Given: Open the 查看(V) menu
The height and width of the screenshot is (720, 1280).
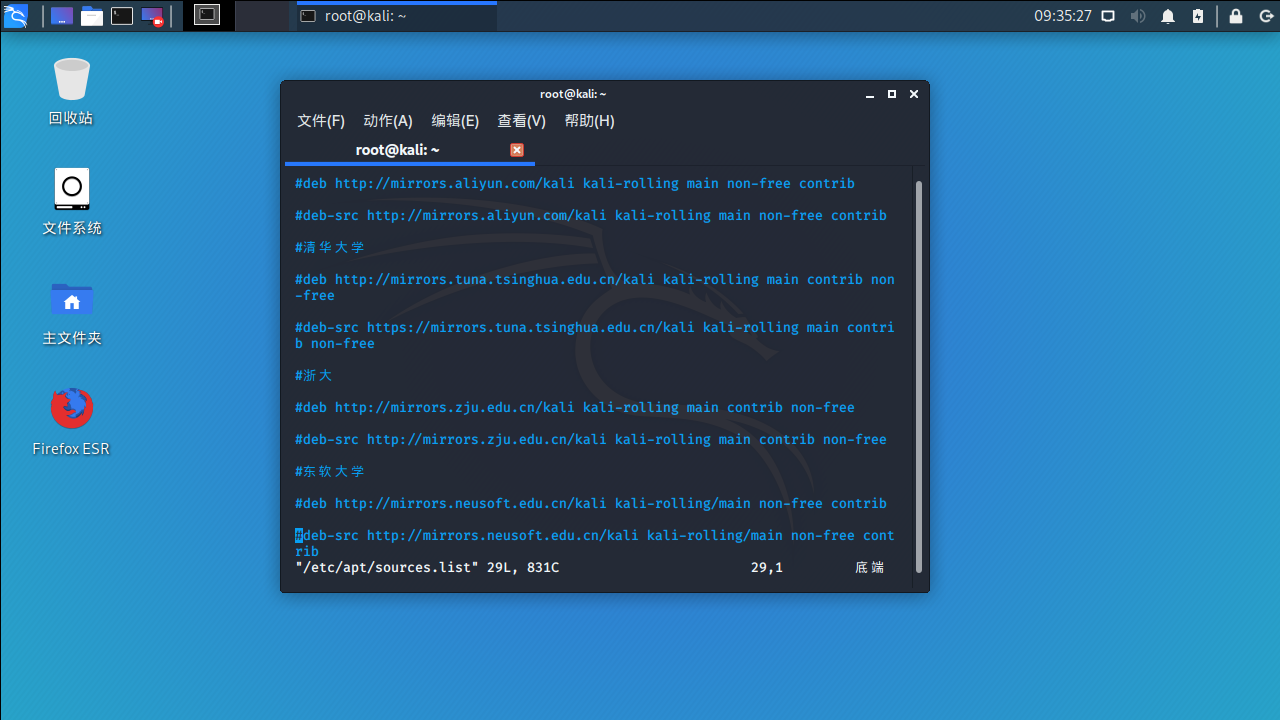Looking at the screenshot, I should click(520, 120).
